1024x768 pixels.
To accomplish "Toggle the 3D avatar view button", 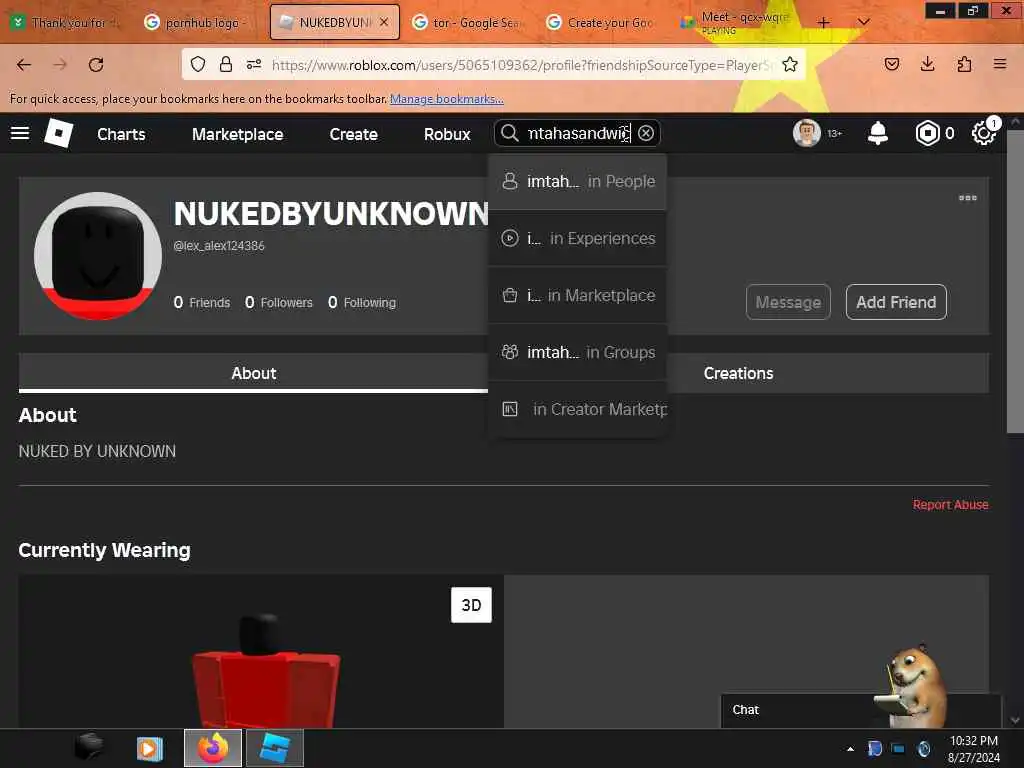I will click(x=471, y=605).
